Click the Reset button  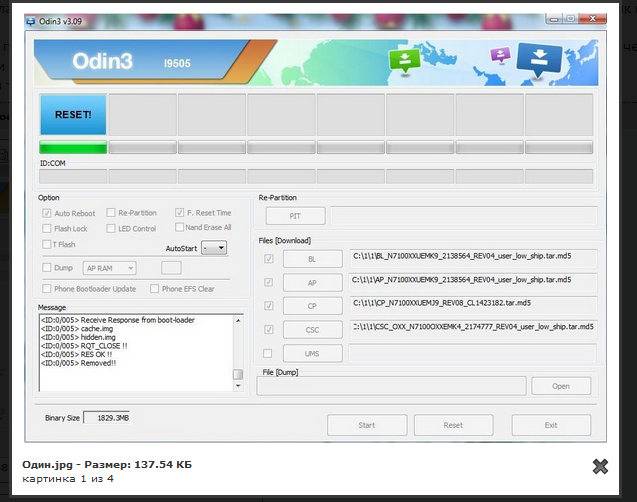tap(453, 425)
